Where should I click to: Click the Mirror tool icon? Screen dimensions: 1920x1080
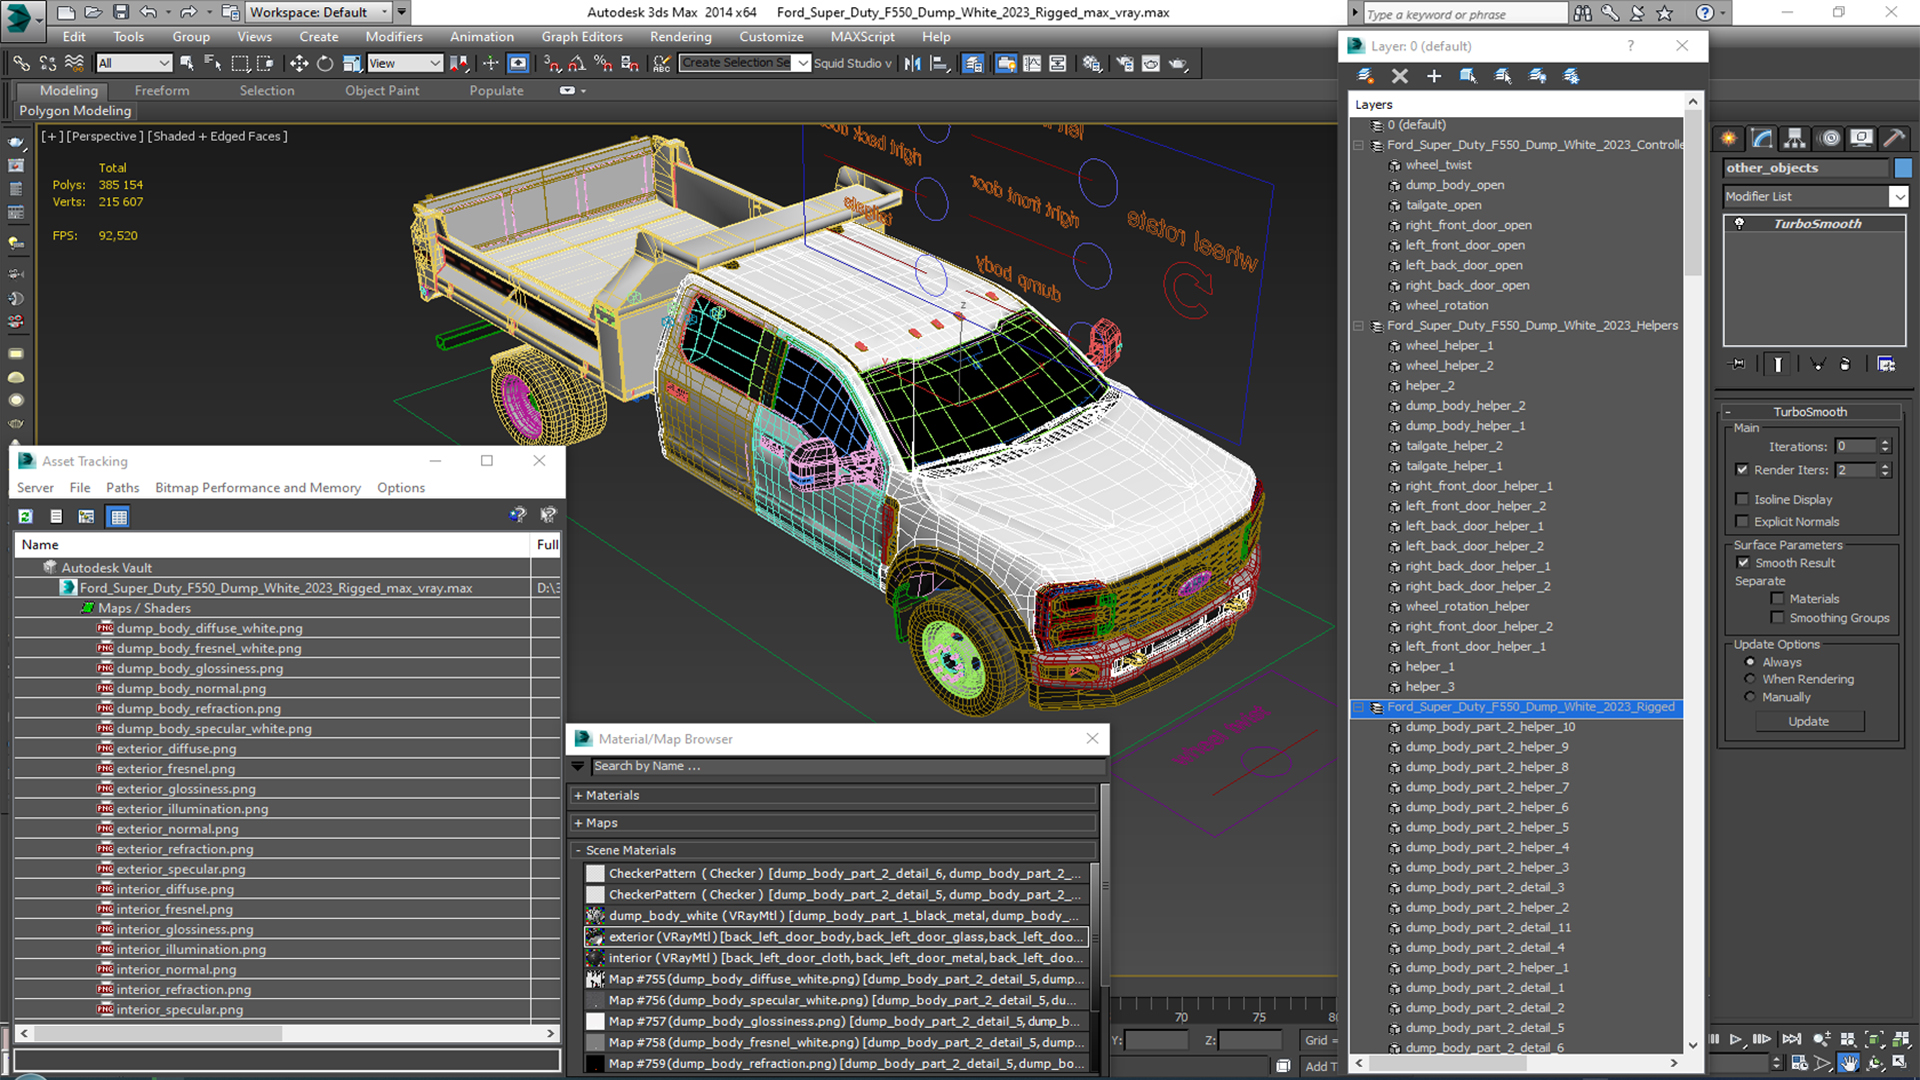912,63
